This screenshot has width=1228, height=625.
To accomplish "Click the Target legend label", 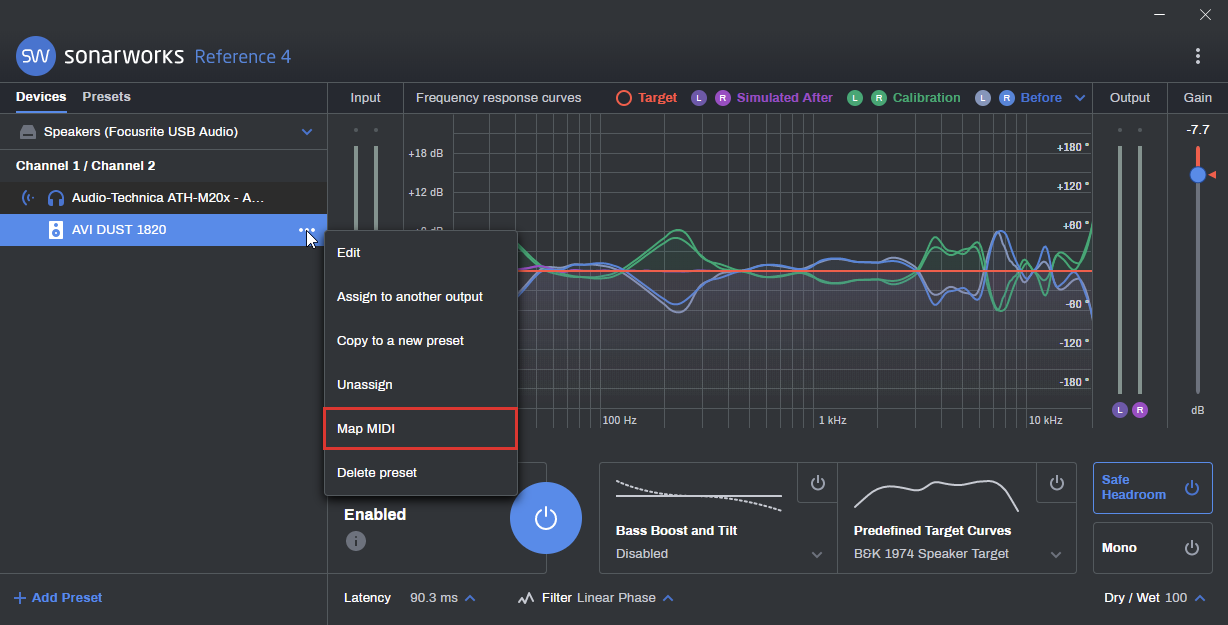I will [658, 98].
